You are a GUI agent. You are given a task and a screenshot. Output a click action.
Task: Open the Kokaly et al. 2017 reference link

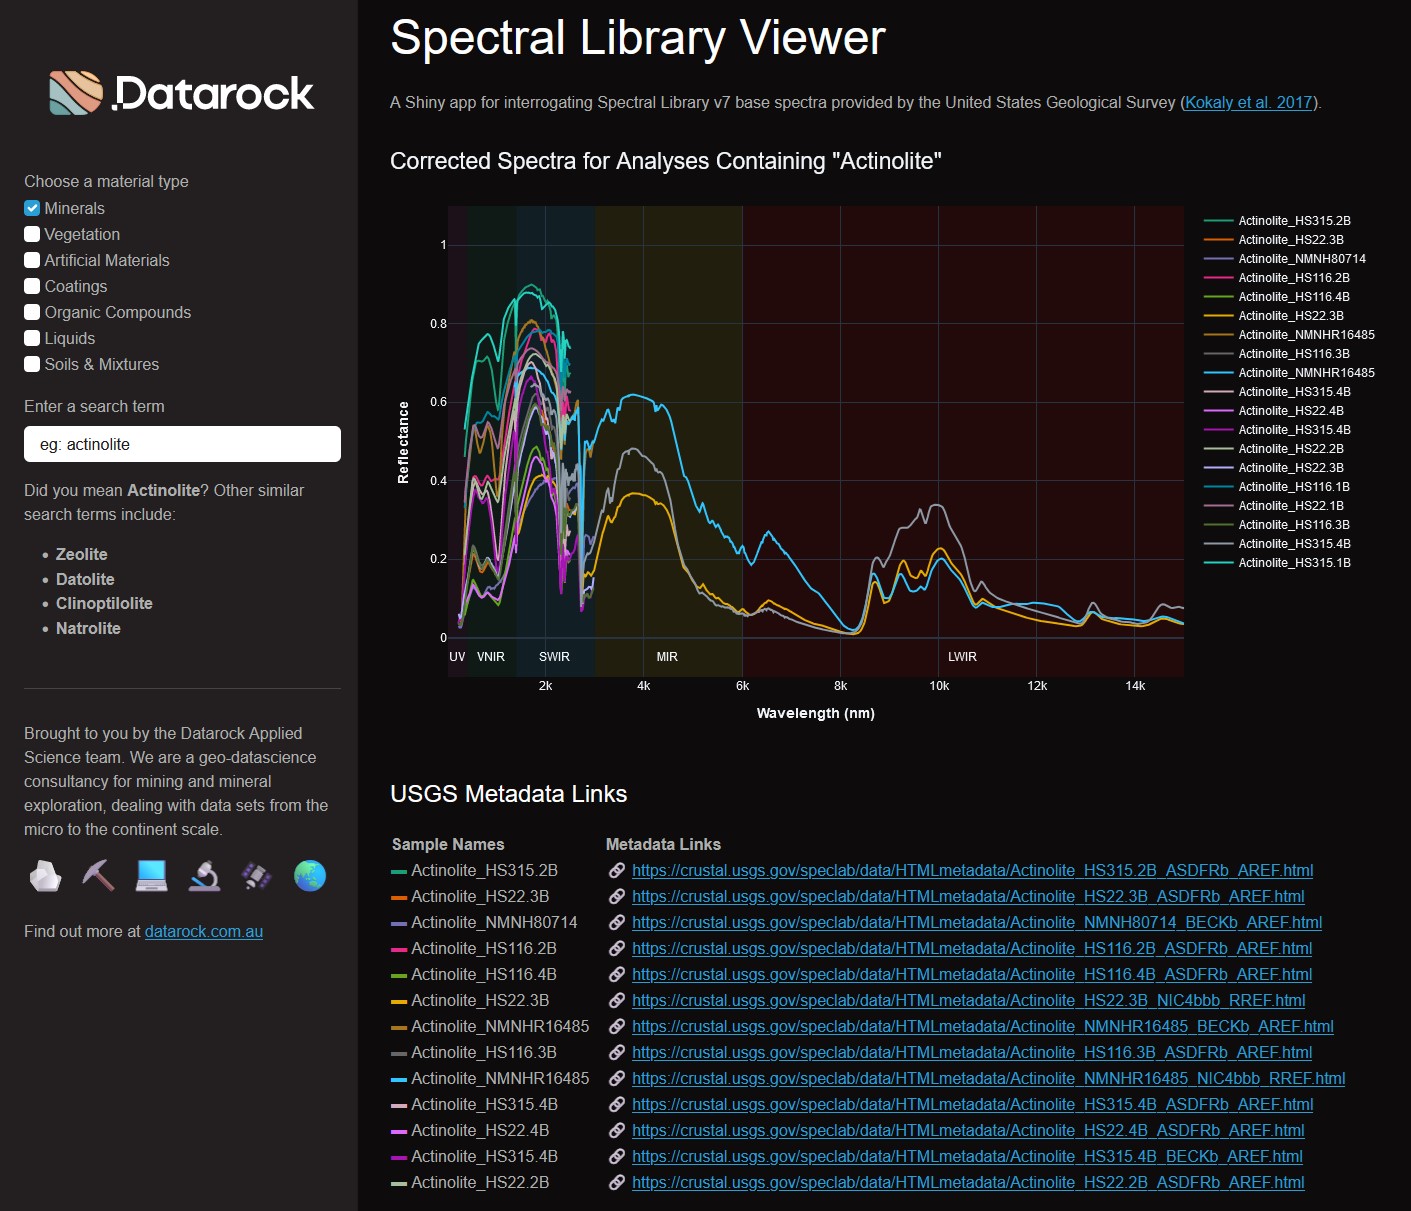tap(1249, 102)
